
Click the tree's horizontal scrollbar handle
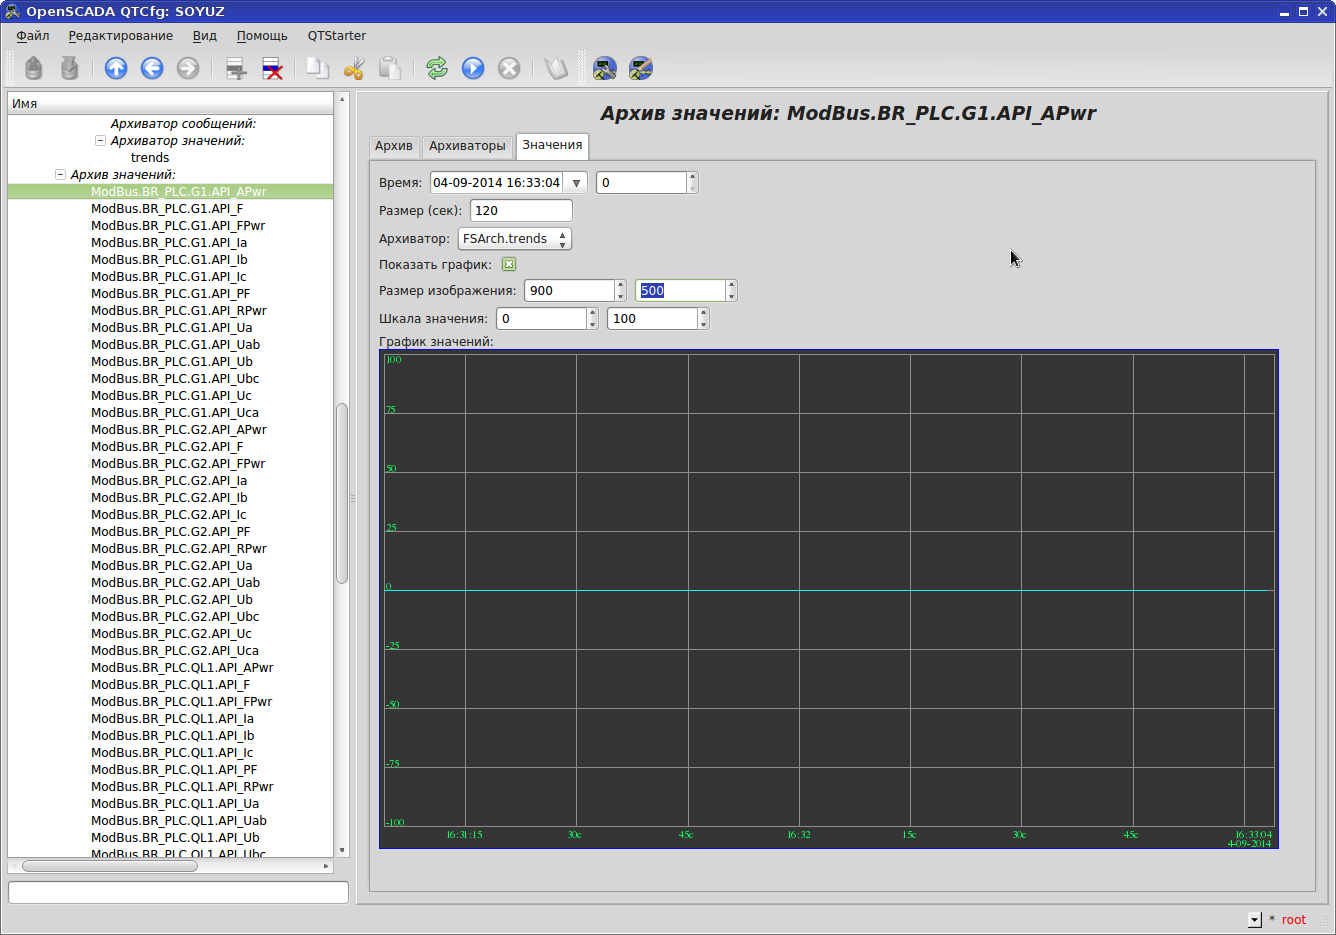tap(109, 866)
